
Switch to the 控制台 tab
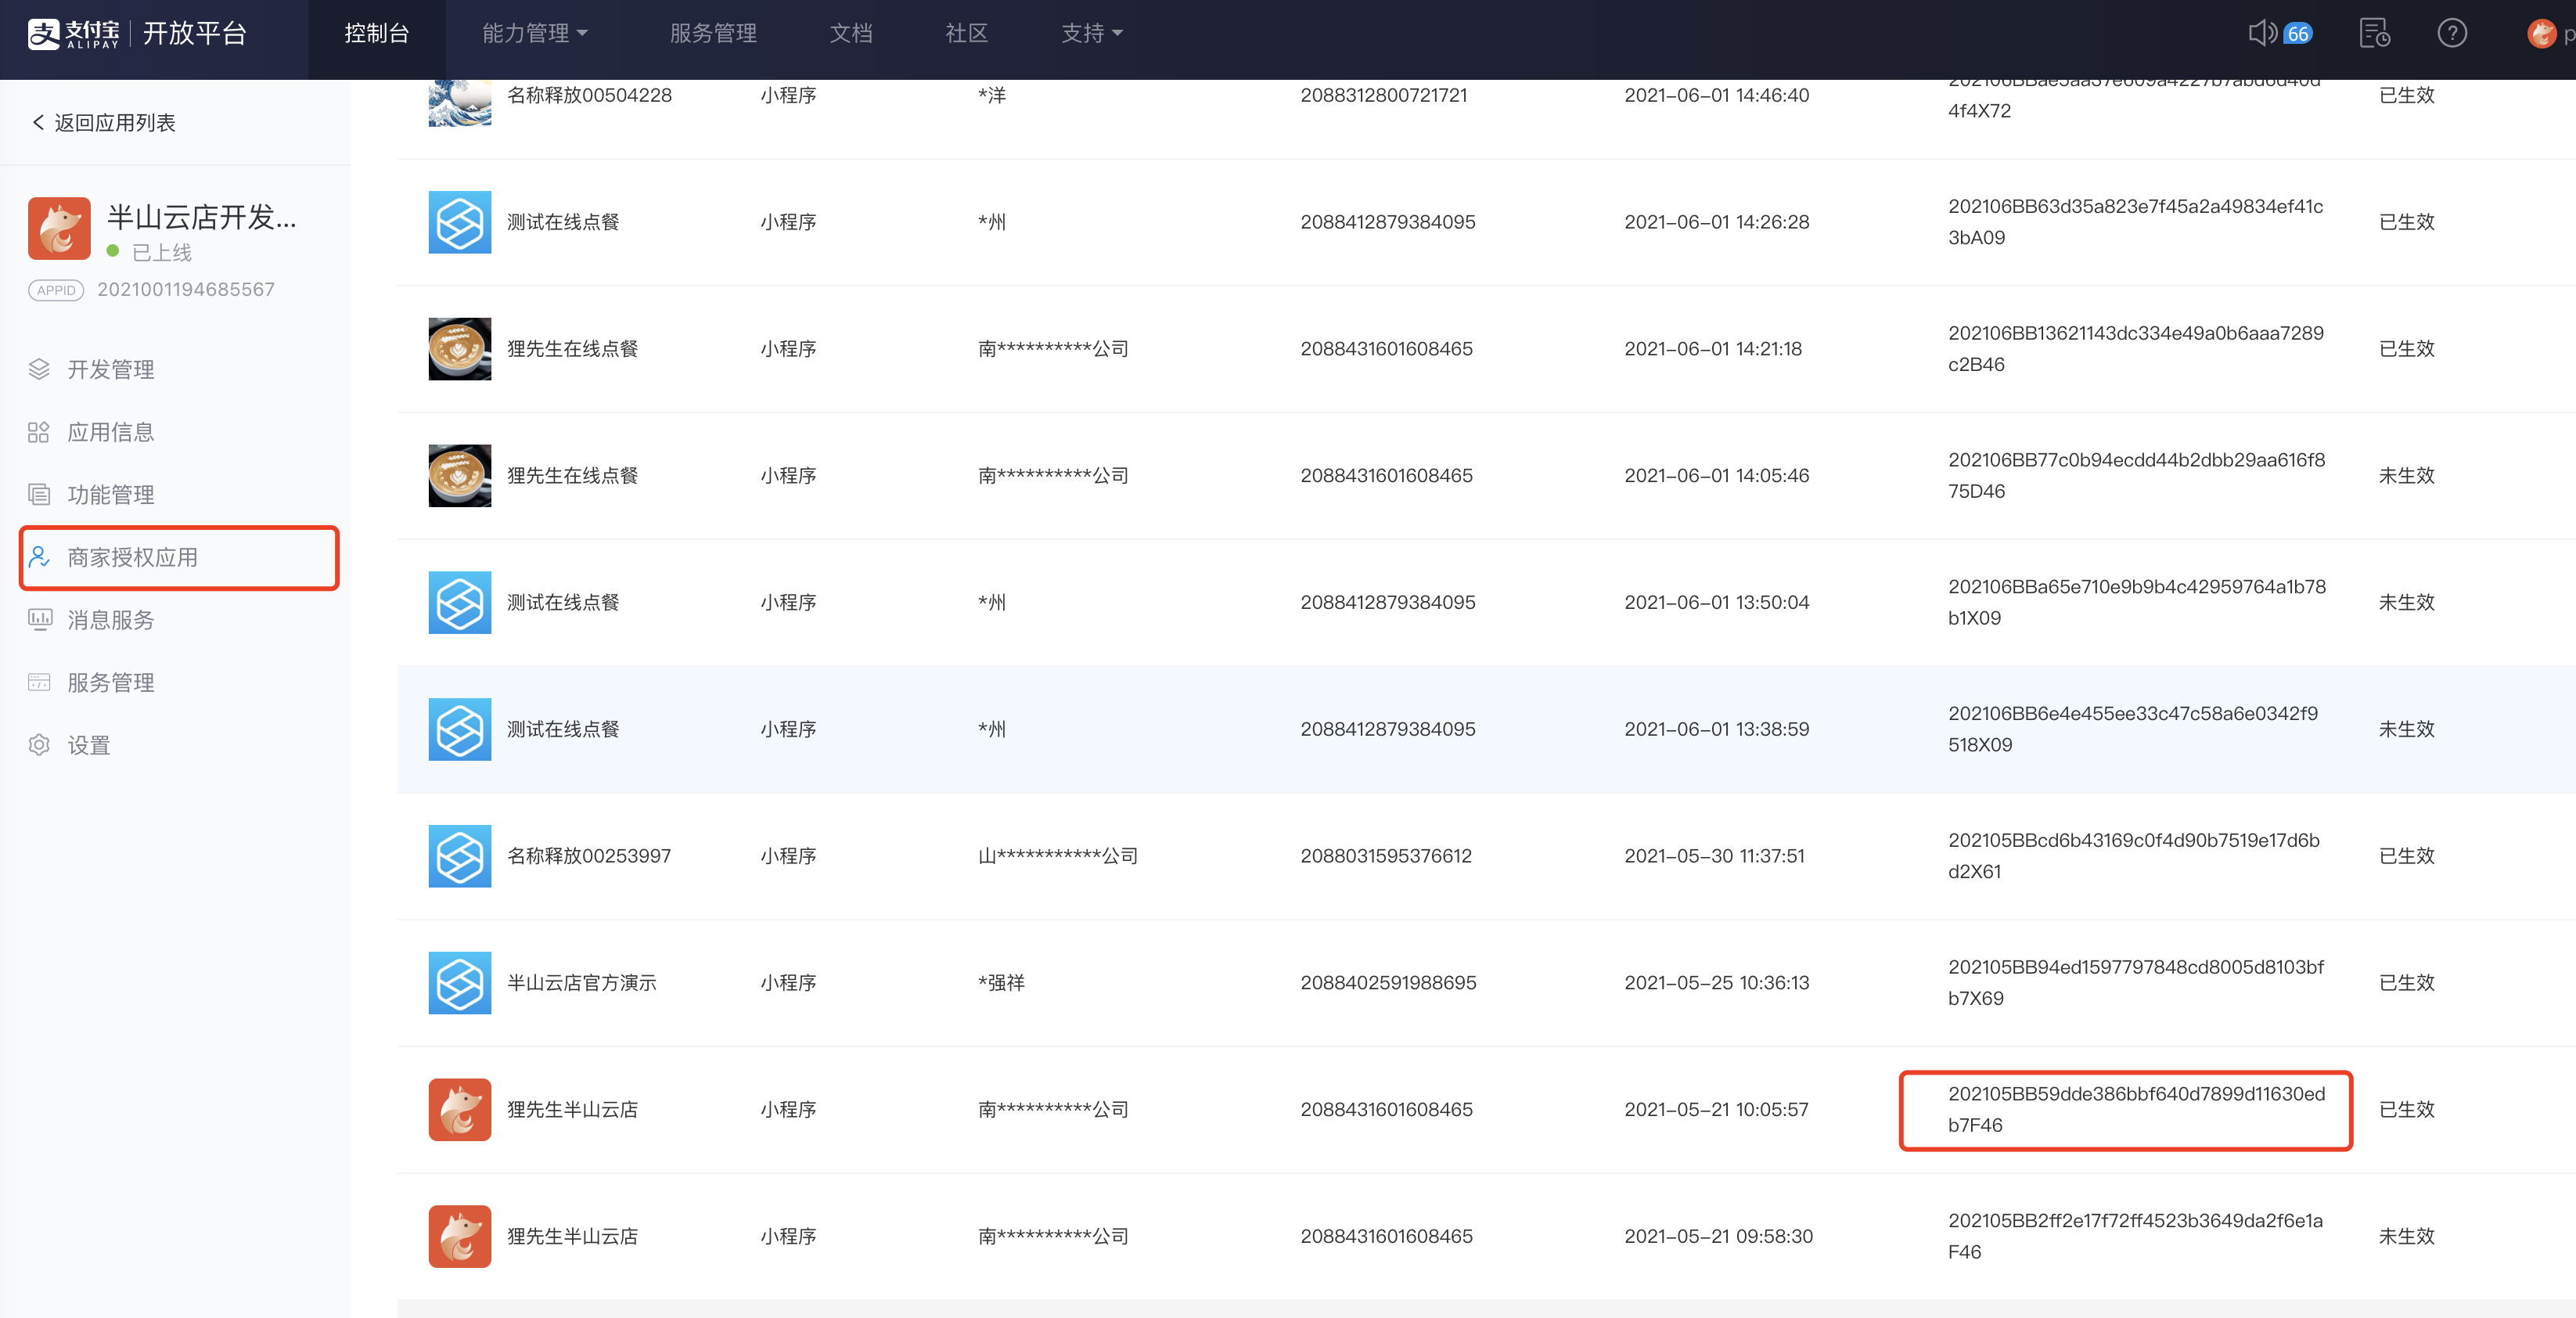376,33
